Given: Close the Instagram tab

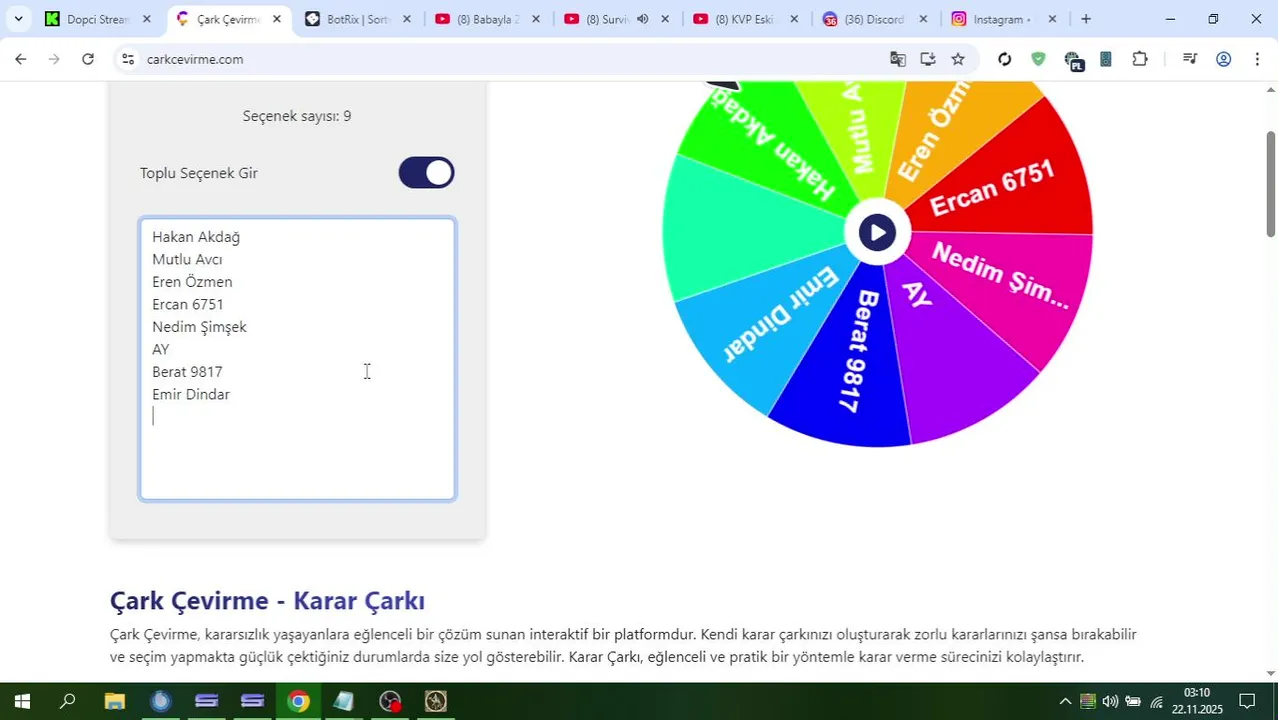Looking at the screenshot, I should [x=1052, y=19].
